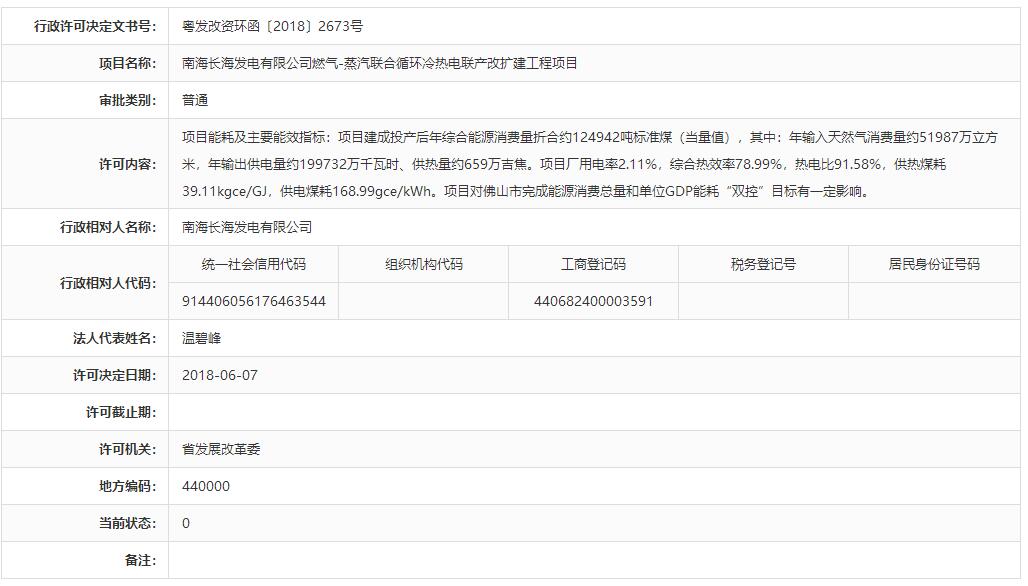Click the 审批类别 value 普通
The height and width of the screenshot is (586, 1028).
[195, 101]
